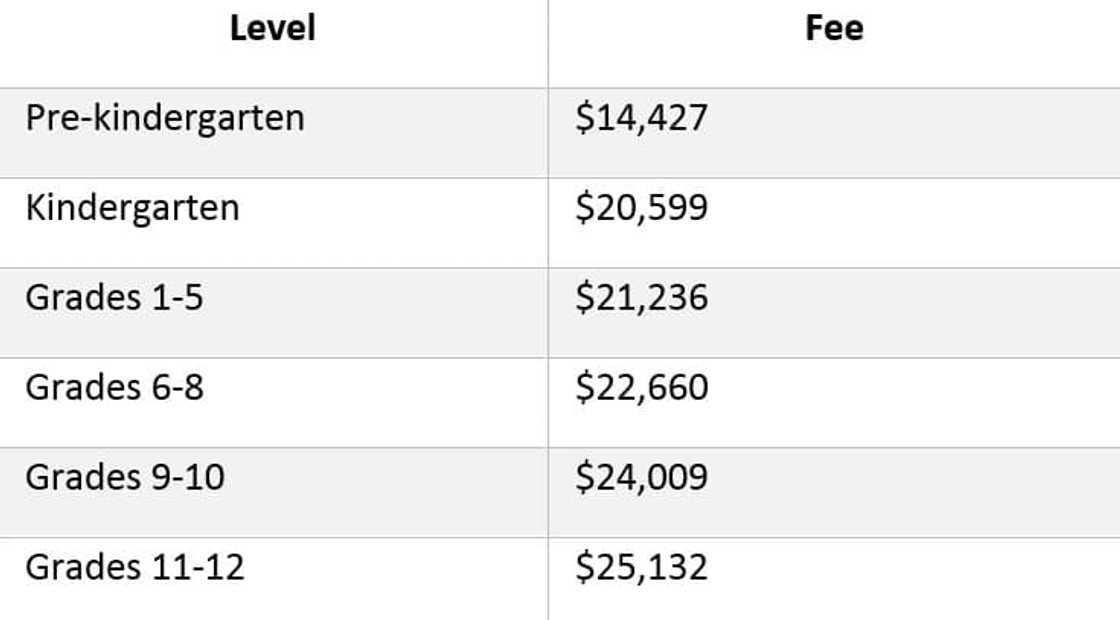Select the $21,236 fee amount
1120x620 pixels.
[641, 298]
